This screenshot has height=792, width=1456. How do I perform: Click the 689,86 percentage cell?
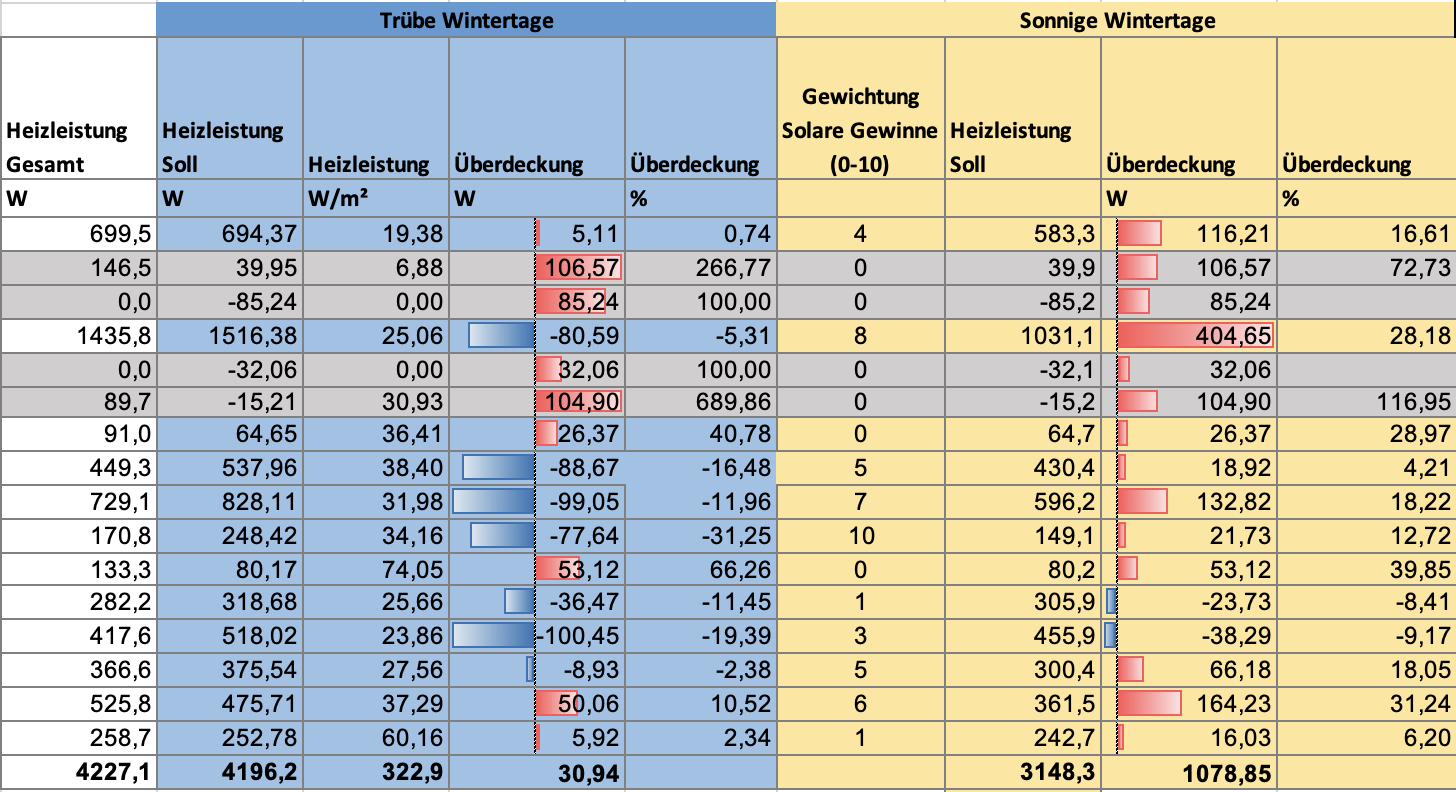700,404
